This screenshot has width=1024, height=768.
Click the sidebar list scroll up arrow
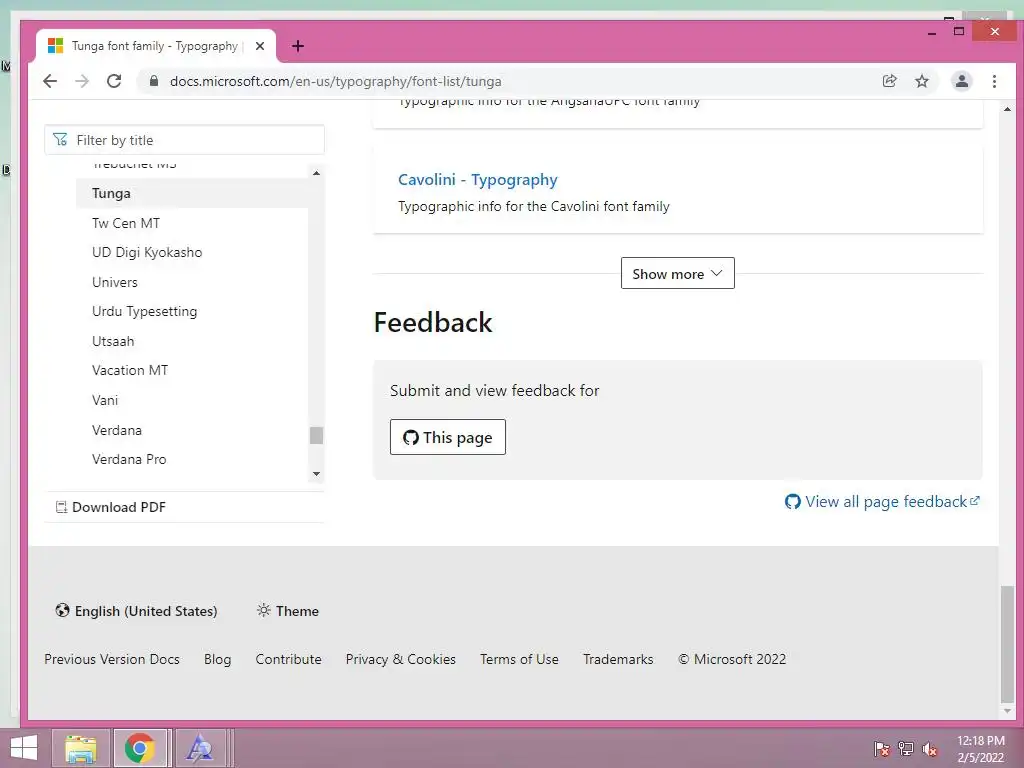pos(316,173)
